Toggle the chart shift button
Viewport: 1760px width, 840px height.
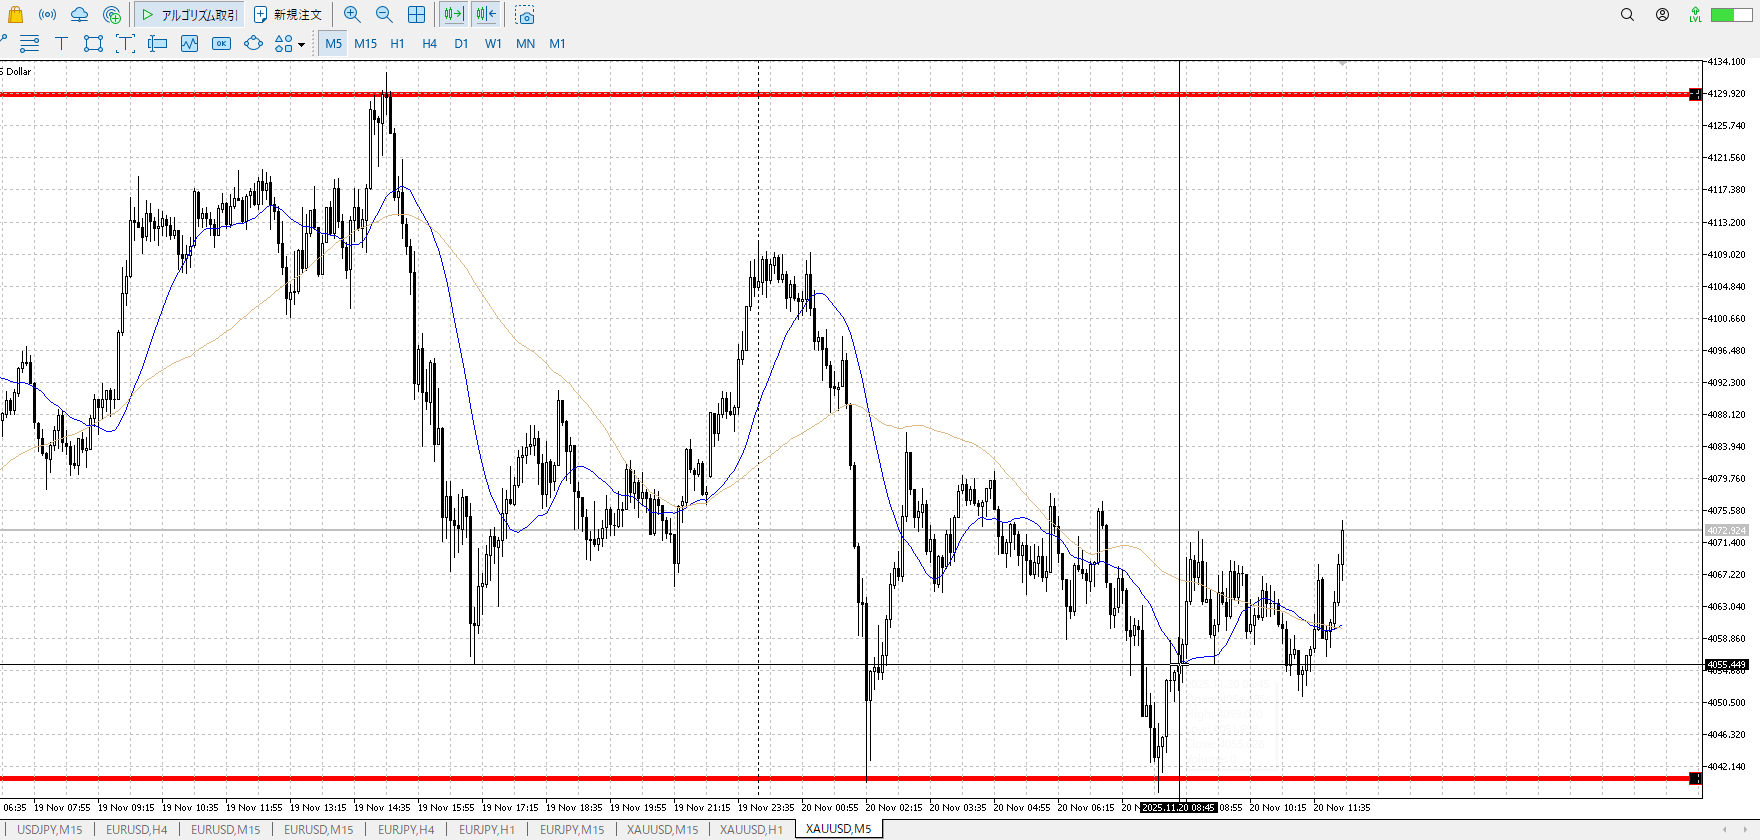click(x=486, y=14)
